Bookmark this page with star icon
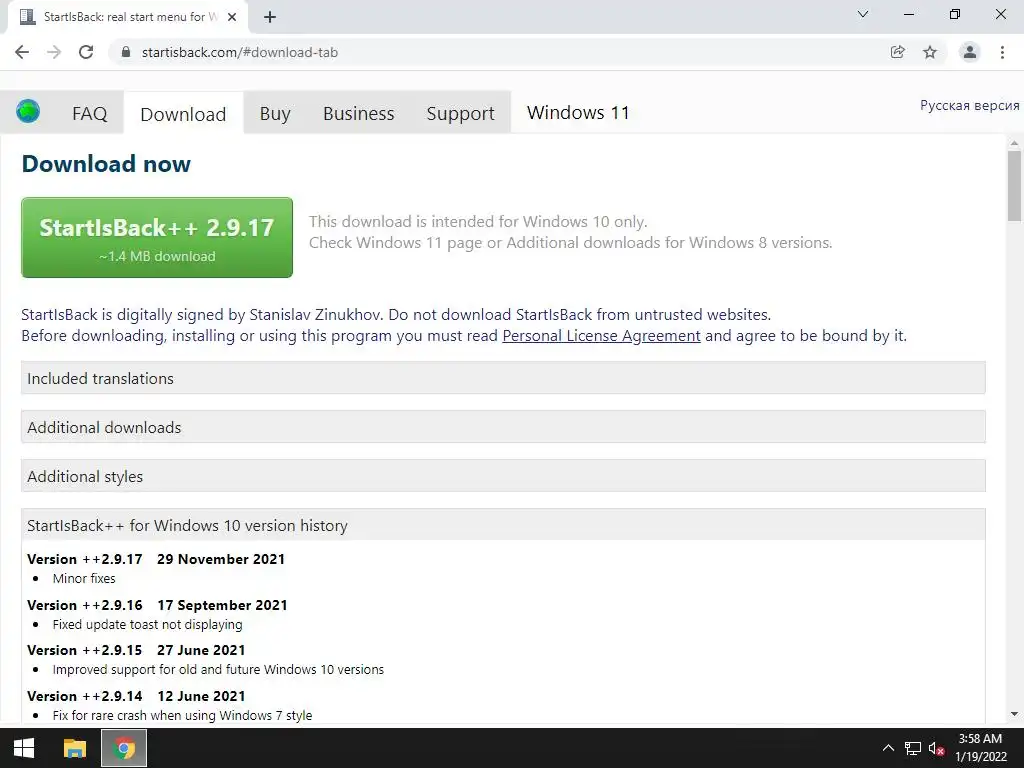The height and width of the screenshot is (768, 1024). pos(930,52)
